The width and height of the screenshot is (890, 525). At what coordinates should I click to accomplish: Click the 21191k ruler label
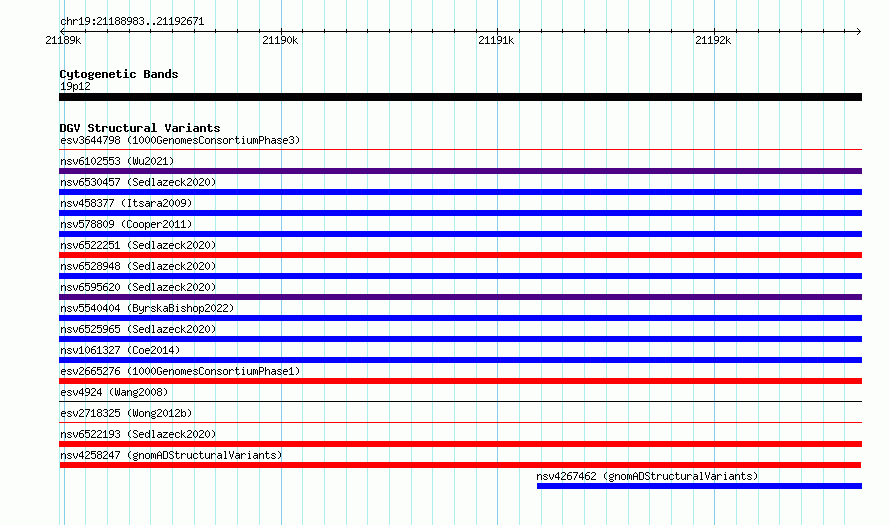tap(496, 40)
